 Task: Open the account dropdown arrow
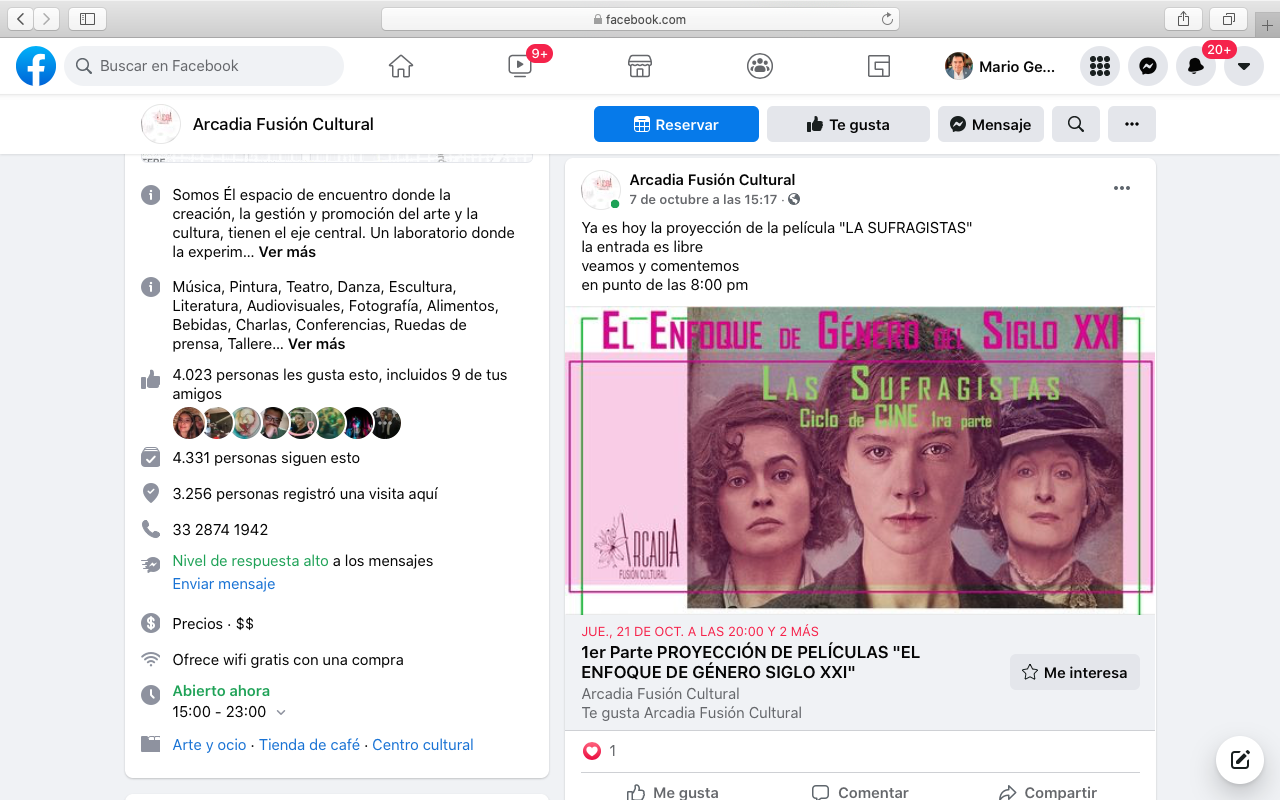(1244, 66)
